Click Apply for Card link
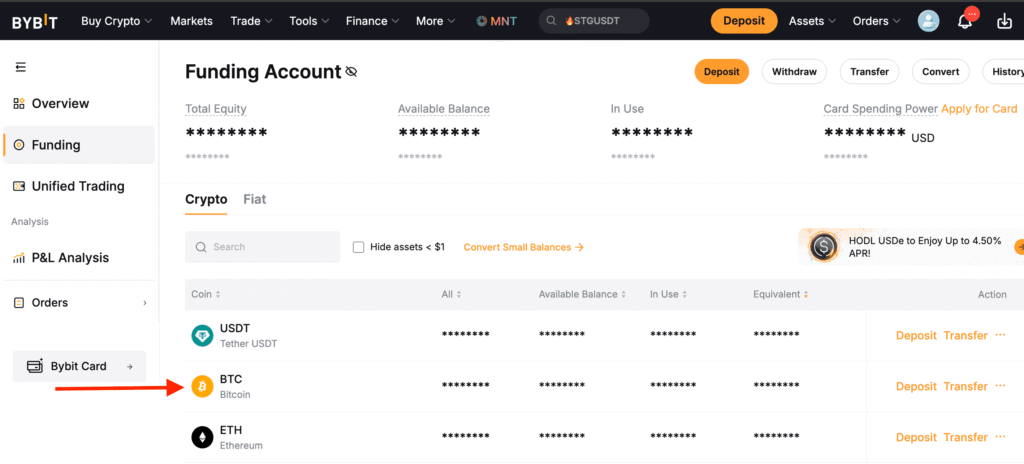This screenshot has height=464, width=1024. [979, 109]
